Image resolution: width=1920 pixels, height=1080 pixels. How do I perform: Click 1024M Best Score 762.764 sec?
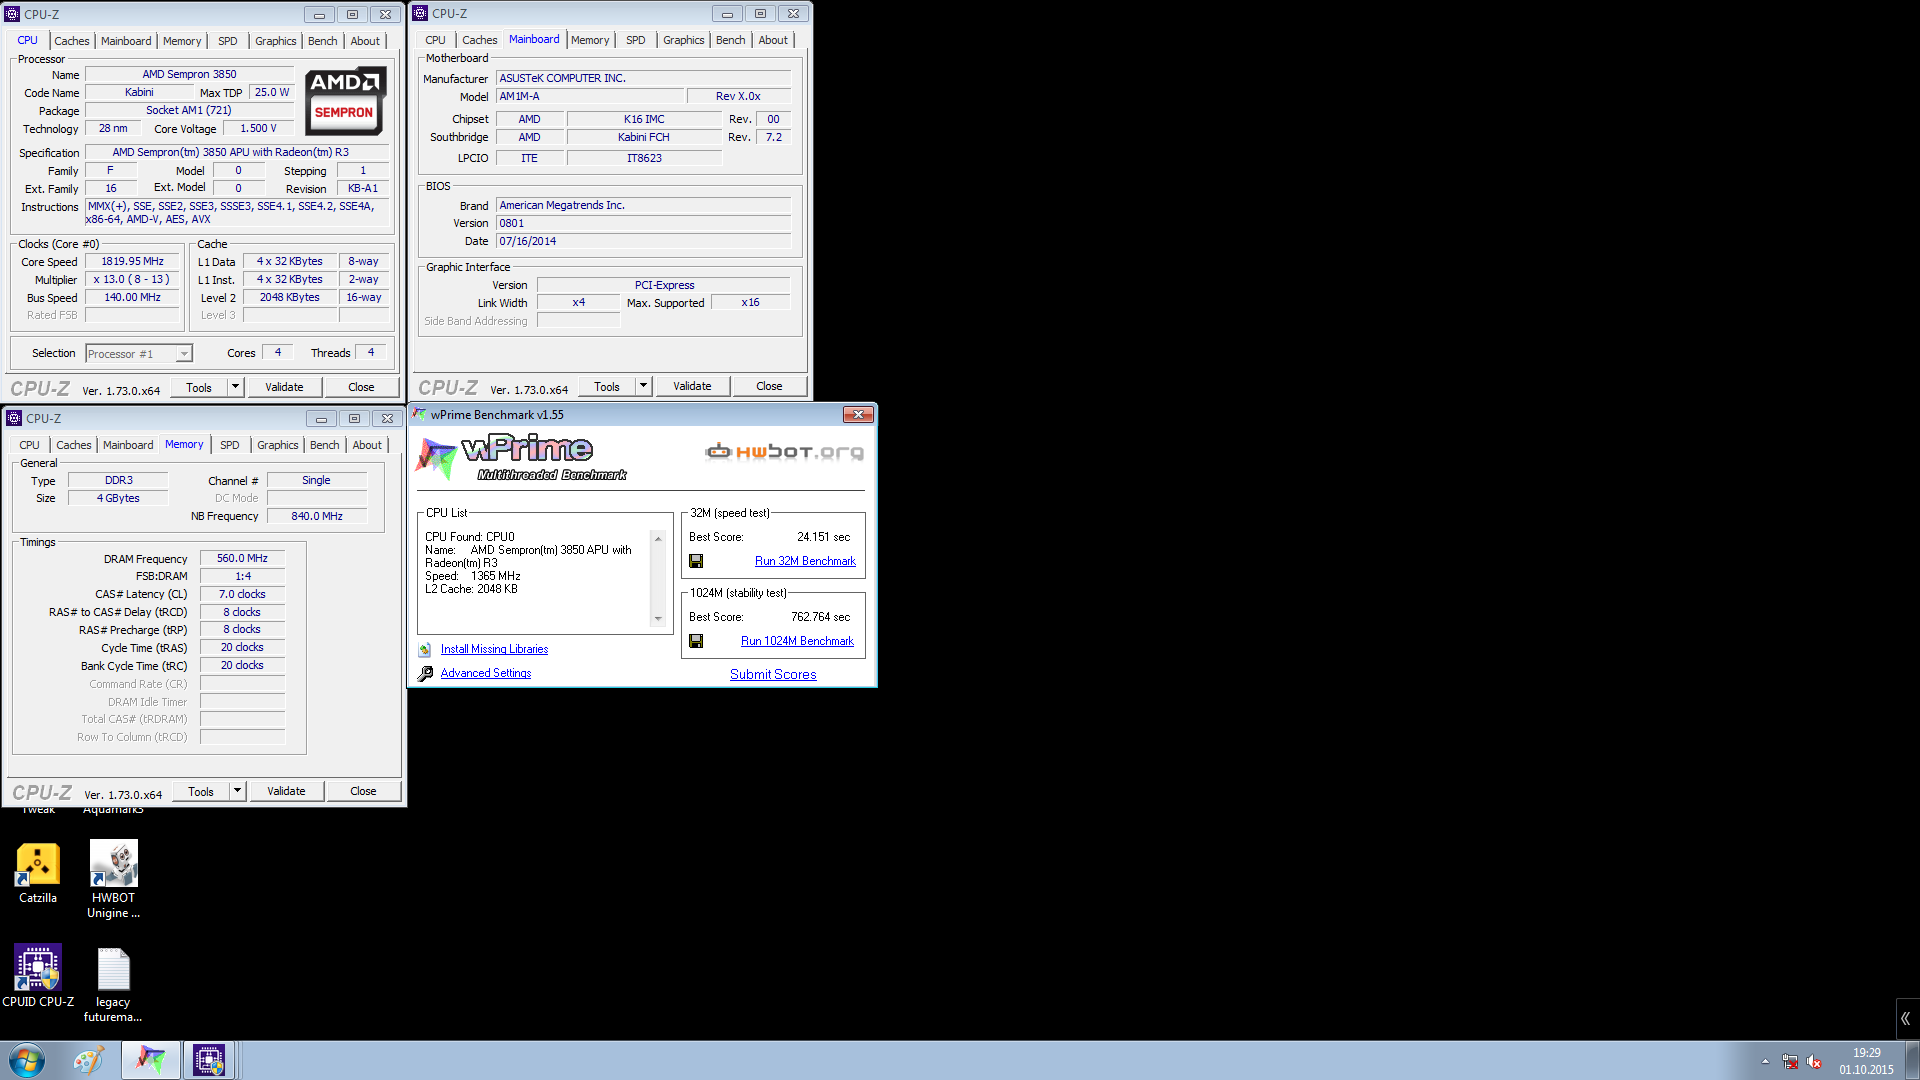coord(820,617)
